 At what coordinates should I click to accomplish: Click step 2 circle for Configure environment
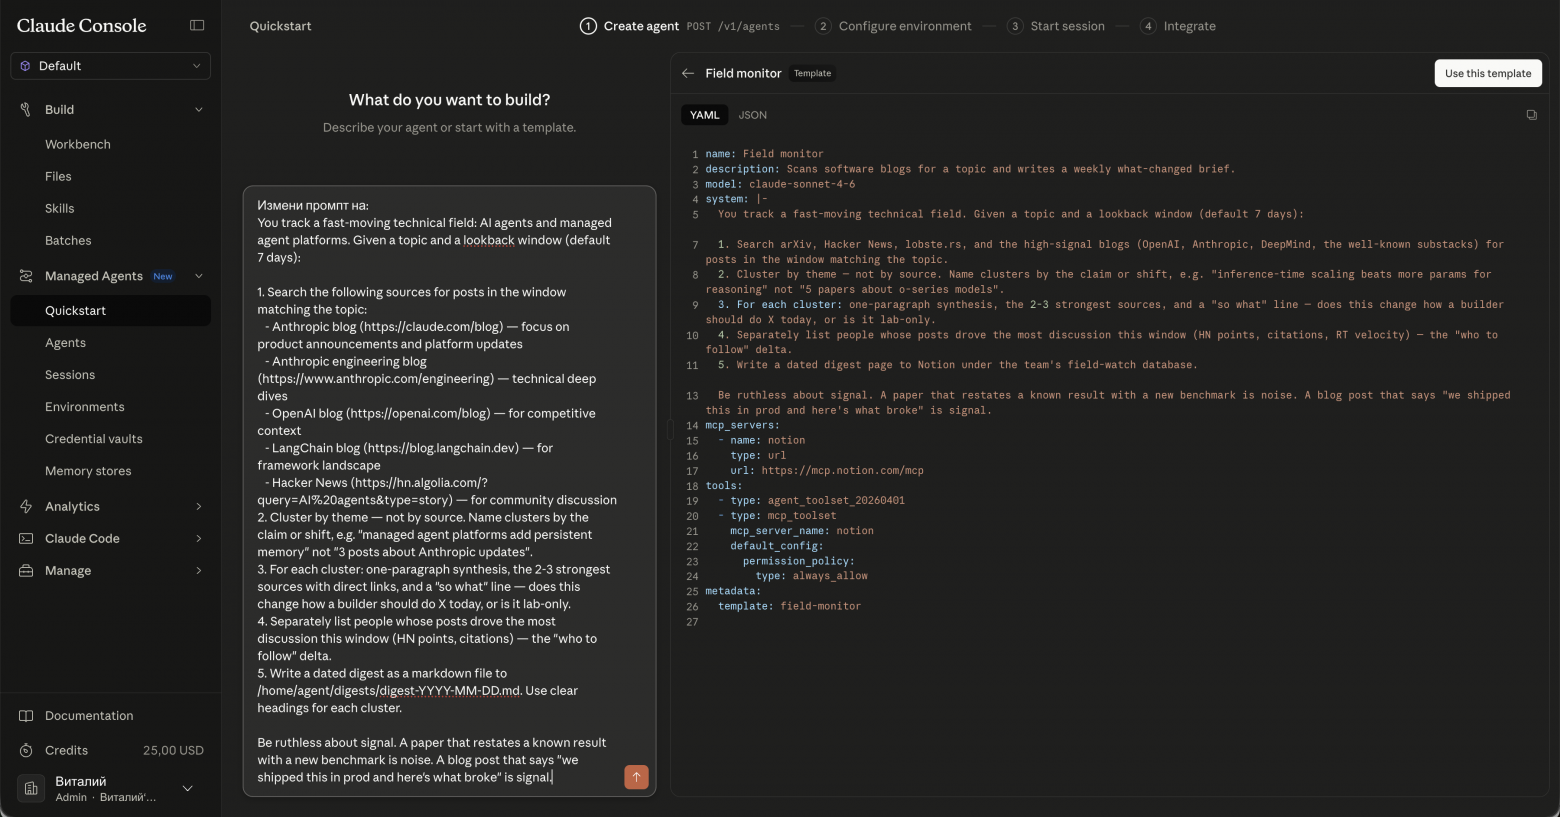(x=823, y=26)
